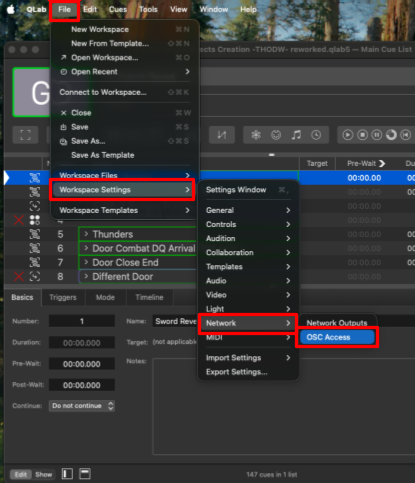This screenshot has width=415, height=483.
Task: Switch to the Triggers tab
Action: (x=63, y=297)
